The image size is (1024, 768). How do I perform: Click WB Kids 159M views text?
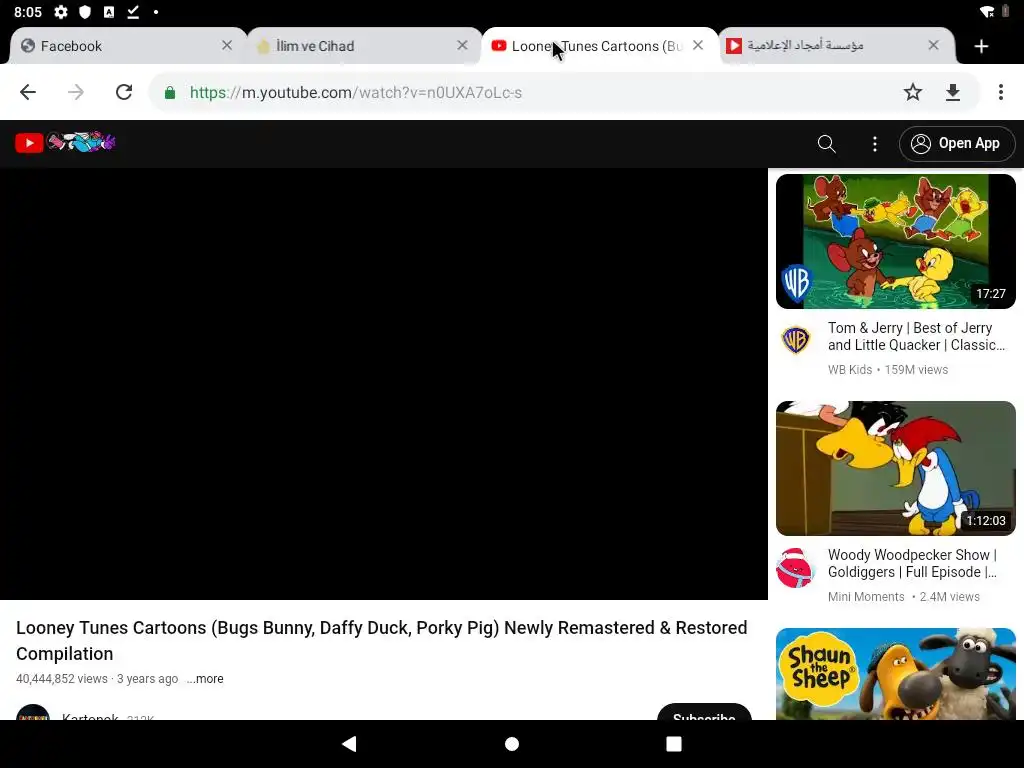[888, 370]
